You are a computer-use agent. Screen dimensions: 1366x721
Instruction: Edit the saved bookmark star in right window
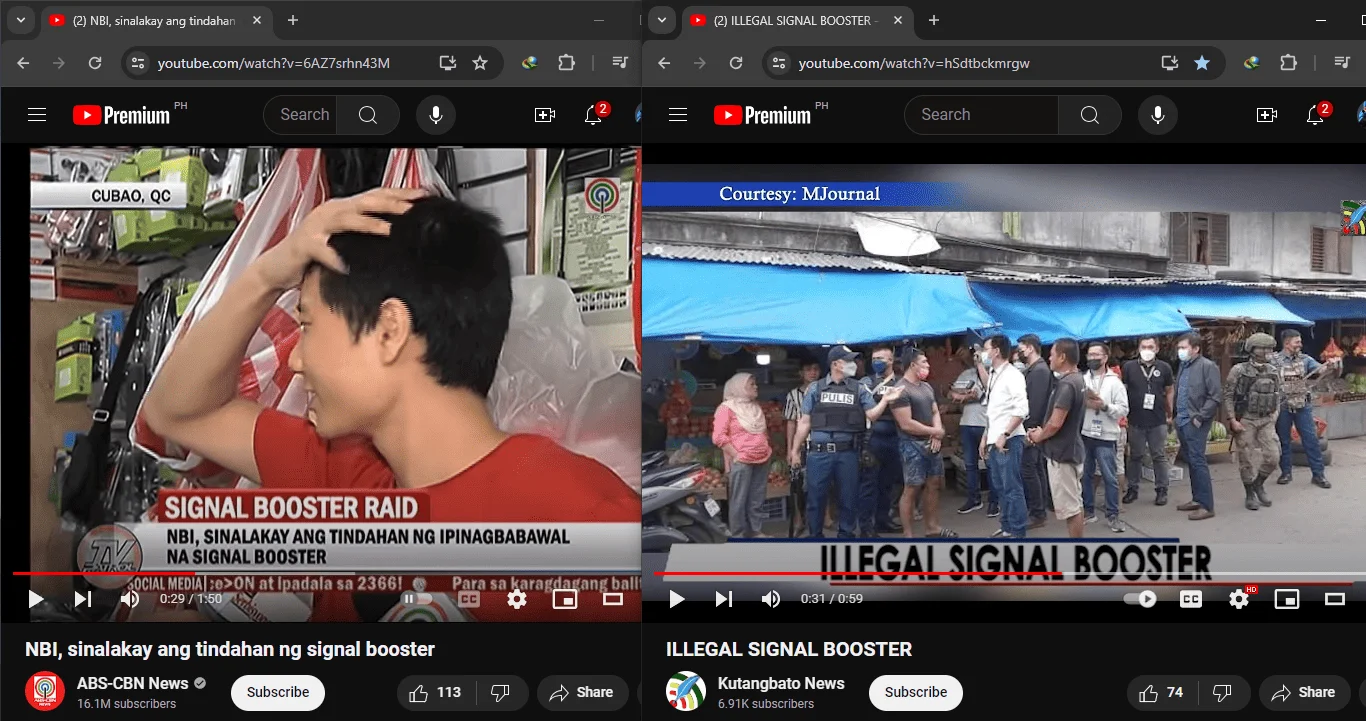click(1202, 63)
